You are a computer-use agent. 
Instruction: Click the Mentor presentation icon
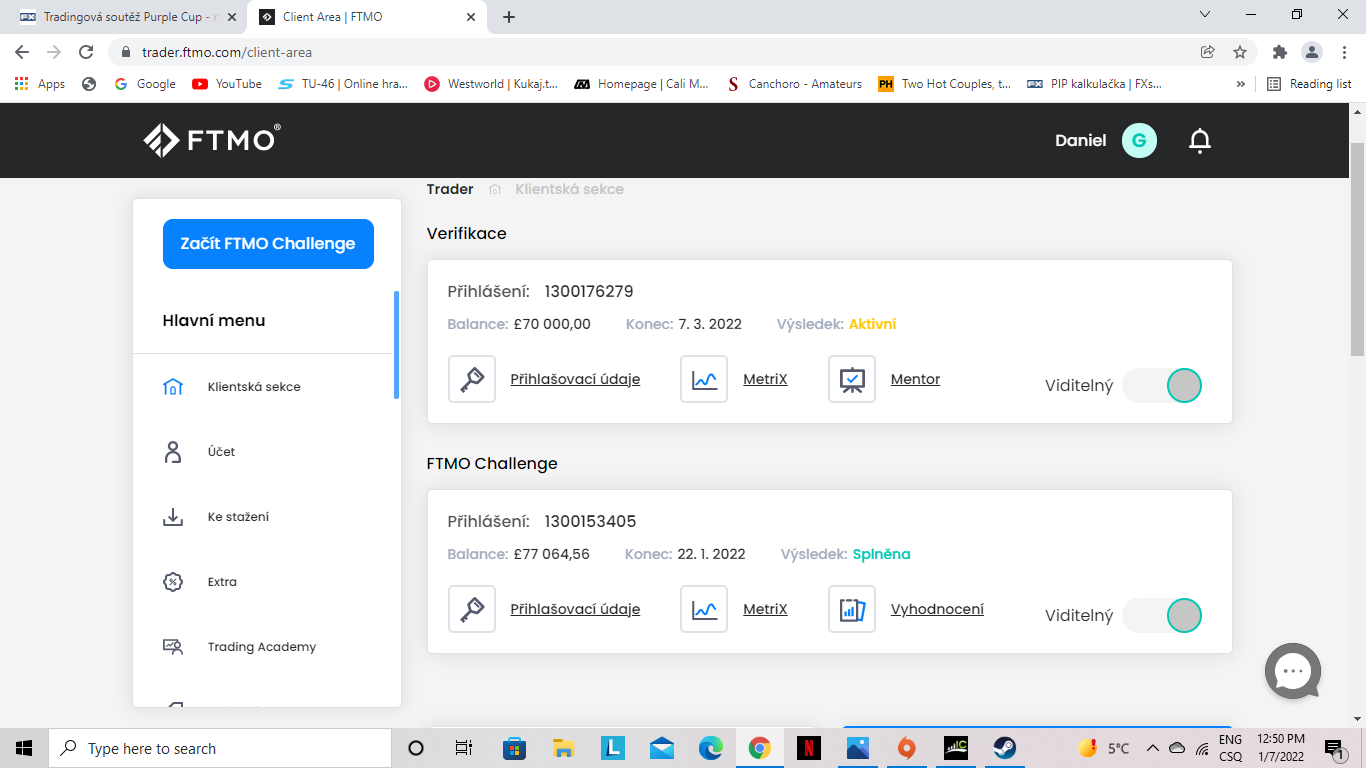[852, 379]
